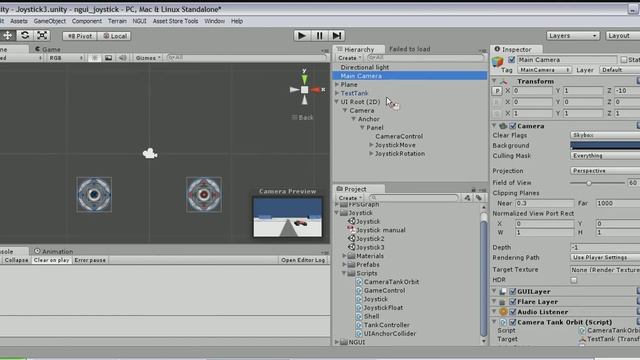Image resolution: width=640 pixels, height=360 pixels.
Task: Select the Move transform tool
Action: pyautogui.click(x=8, y=36)
